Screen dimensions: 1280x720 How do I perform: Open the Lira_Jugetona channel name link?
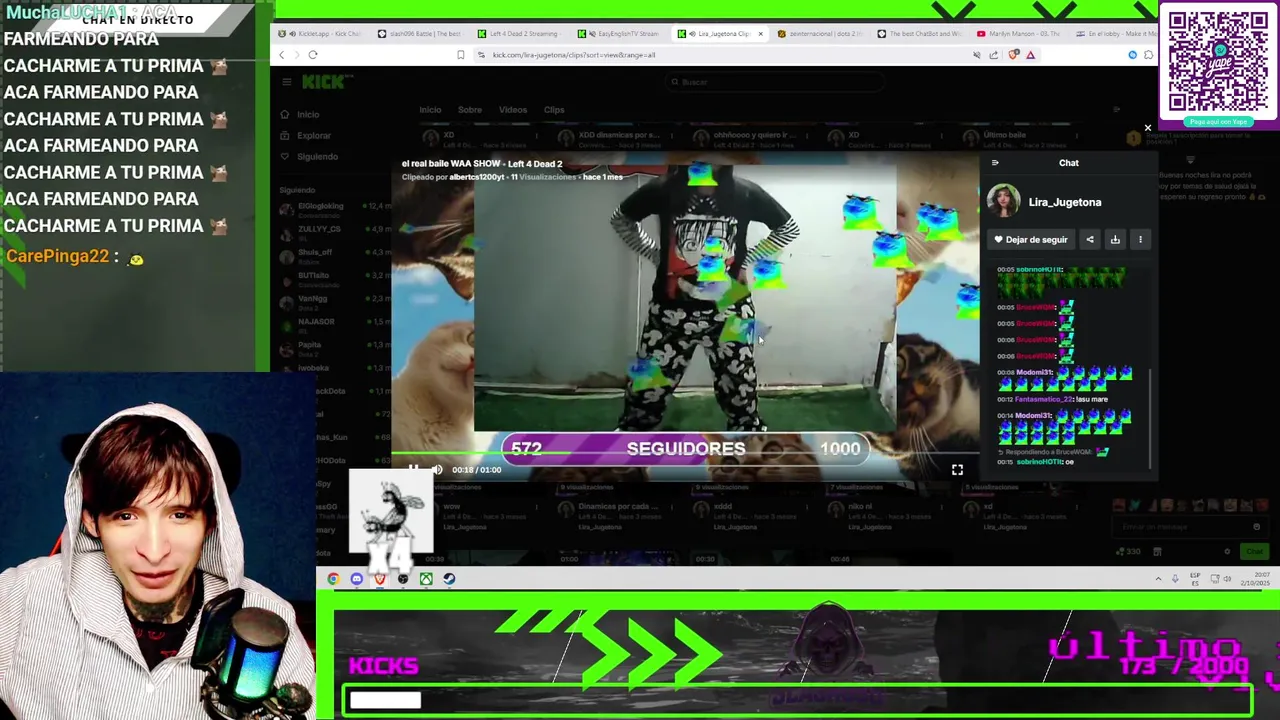tap(1065, 202)
